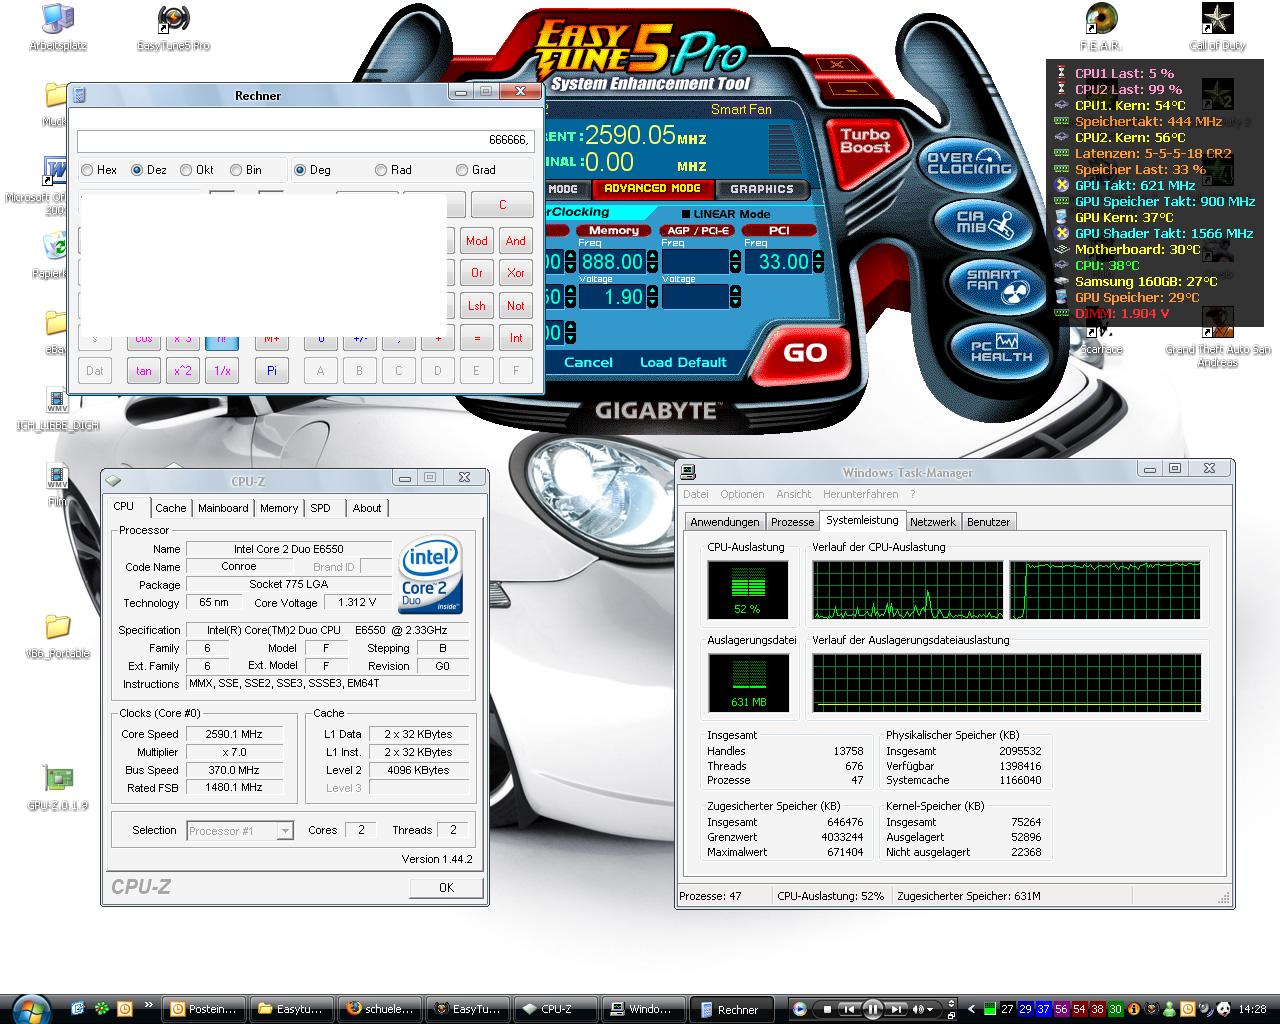The image size is (1280, 1024).
Task: Switch to the Easytu... folder taskbar button
Action: pos(291,1009)
